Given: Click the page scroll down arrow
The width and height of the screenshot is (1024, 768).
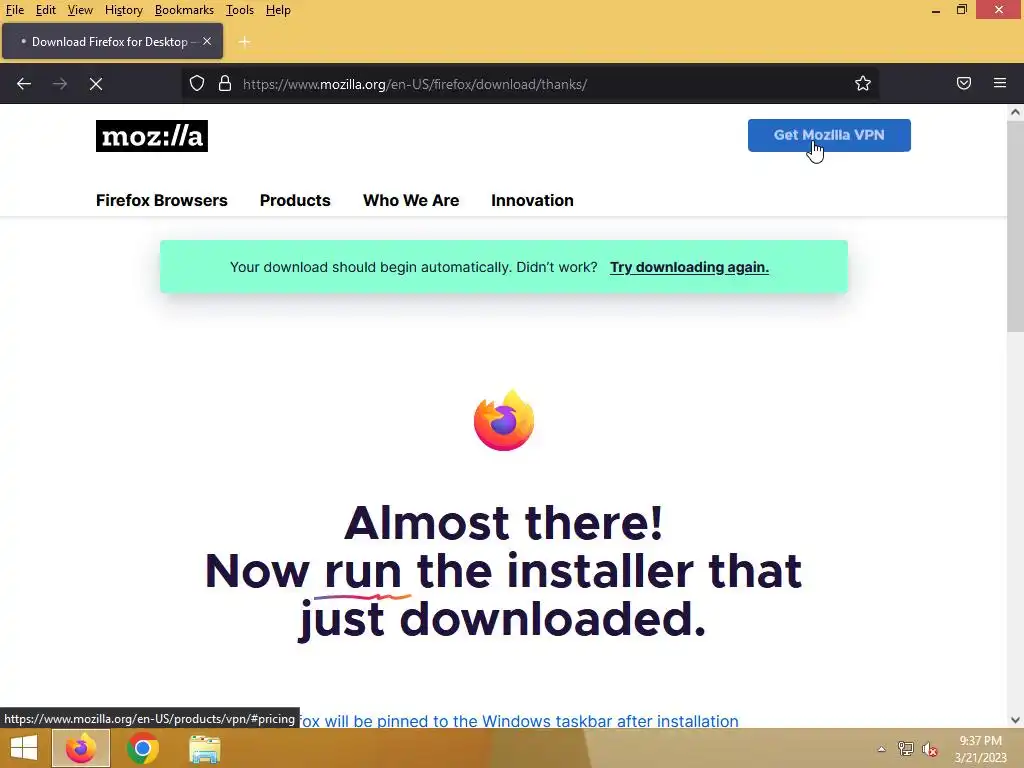Looking at the screenshot, I should coord(1015,720).
